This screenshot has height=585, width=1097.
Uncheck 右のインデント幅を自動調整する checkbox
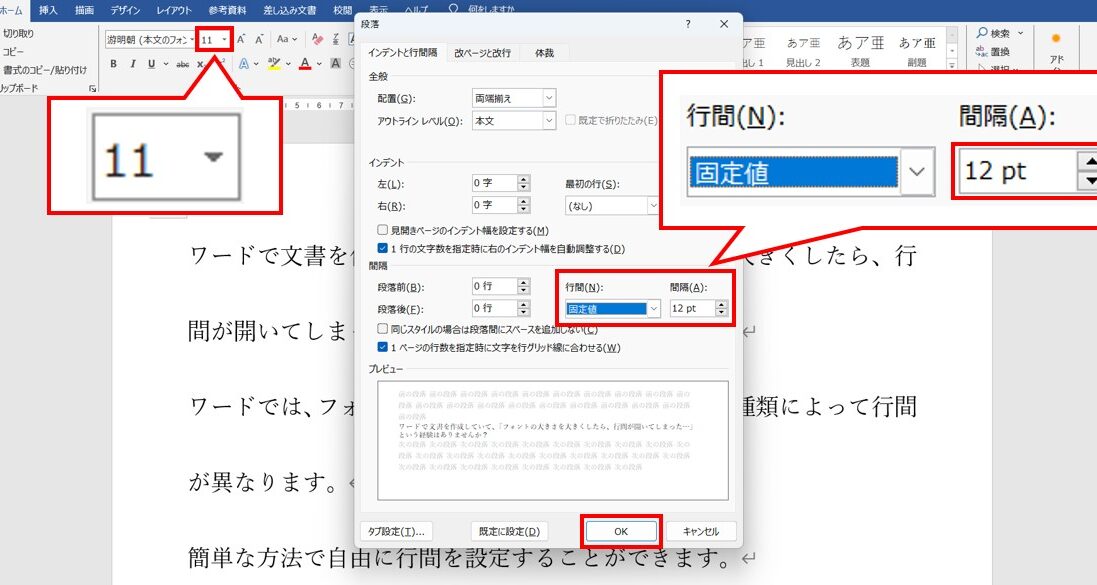click(x=383, y=248)
